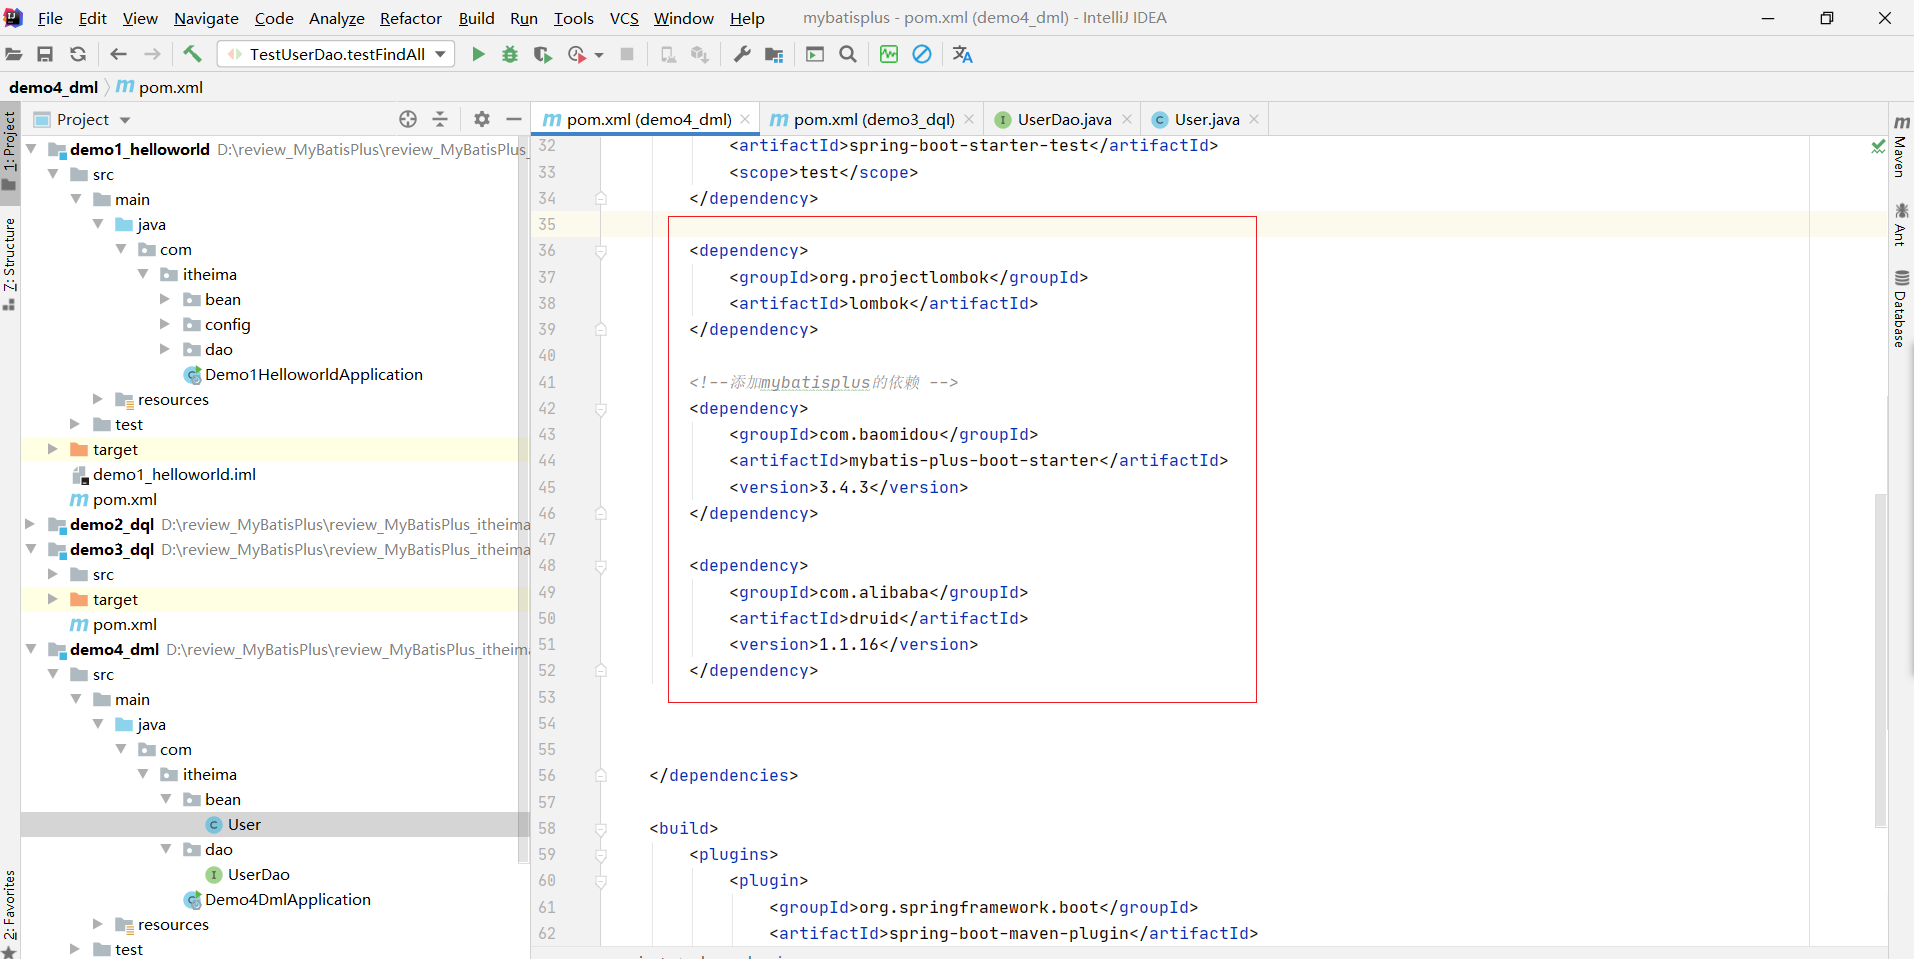The image size is (1914, 959).
Task: Click the editor's vertical scrollbar
Action: (1880, 660)
